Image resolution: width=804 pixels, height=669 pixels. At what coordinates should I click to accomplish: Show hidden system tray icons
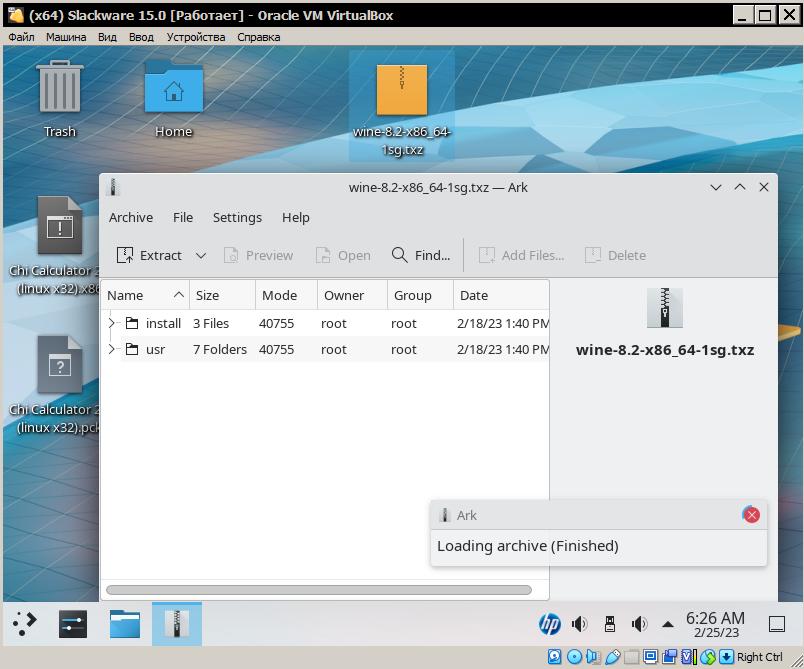(668, 625)
